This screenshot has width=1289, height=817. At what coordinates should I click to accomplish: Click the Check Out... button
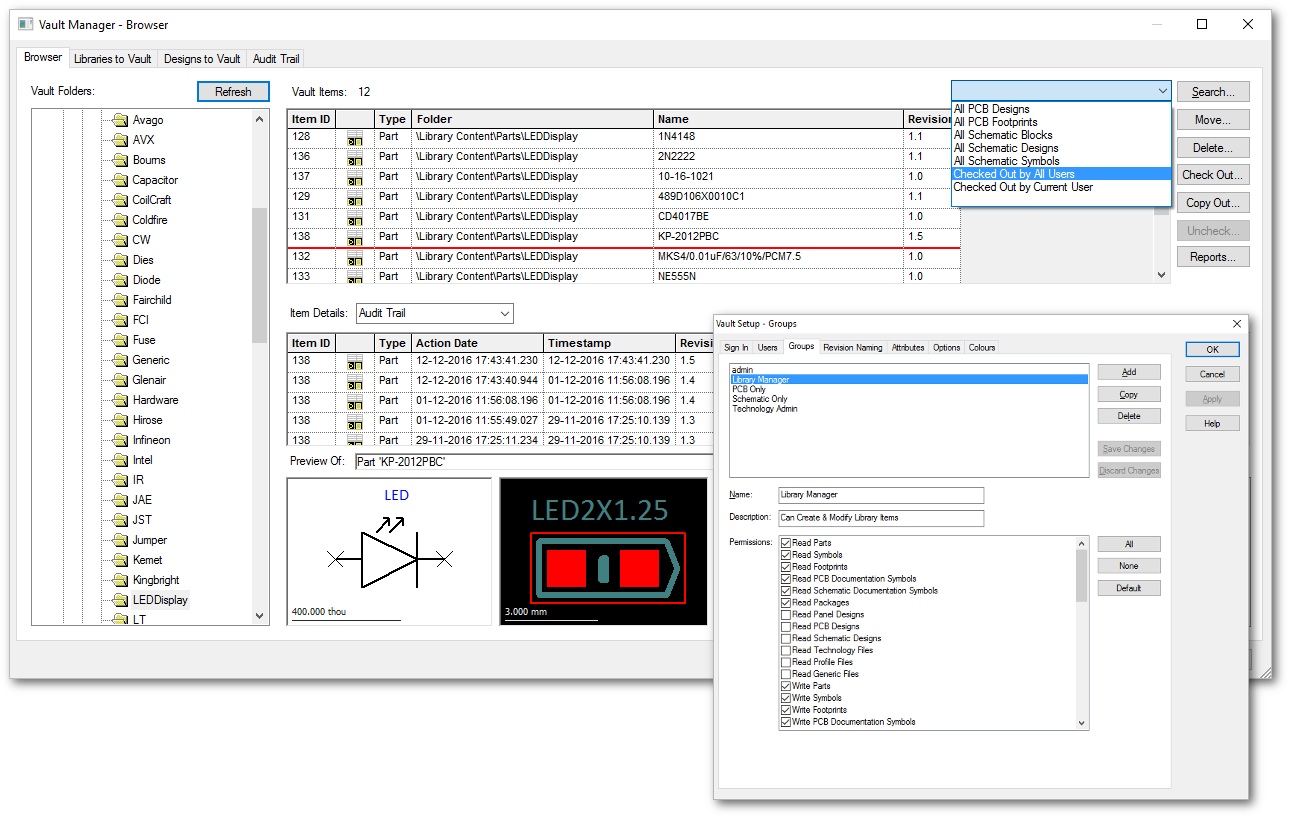(1212, 175)
